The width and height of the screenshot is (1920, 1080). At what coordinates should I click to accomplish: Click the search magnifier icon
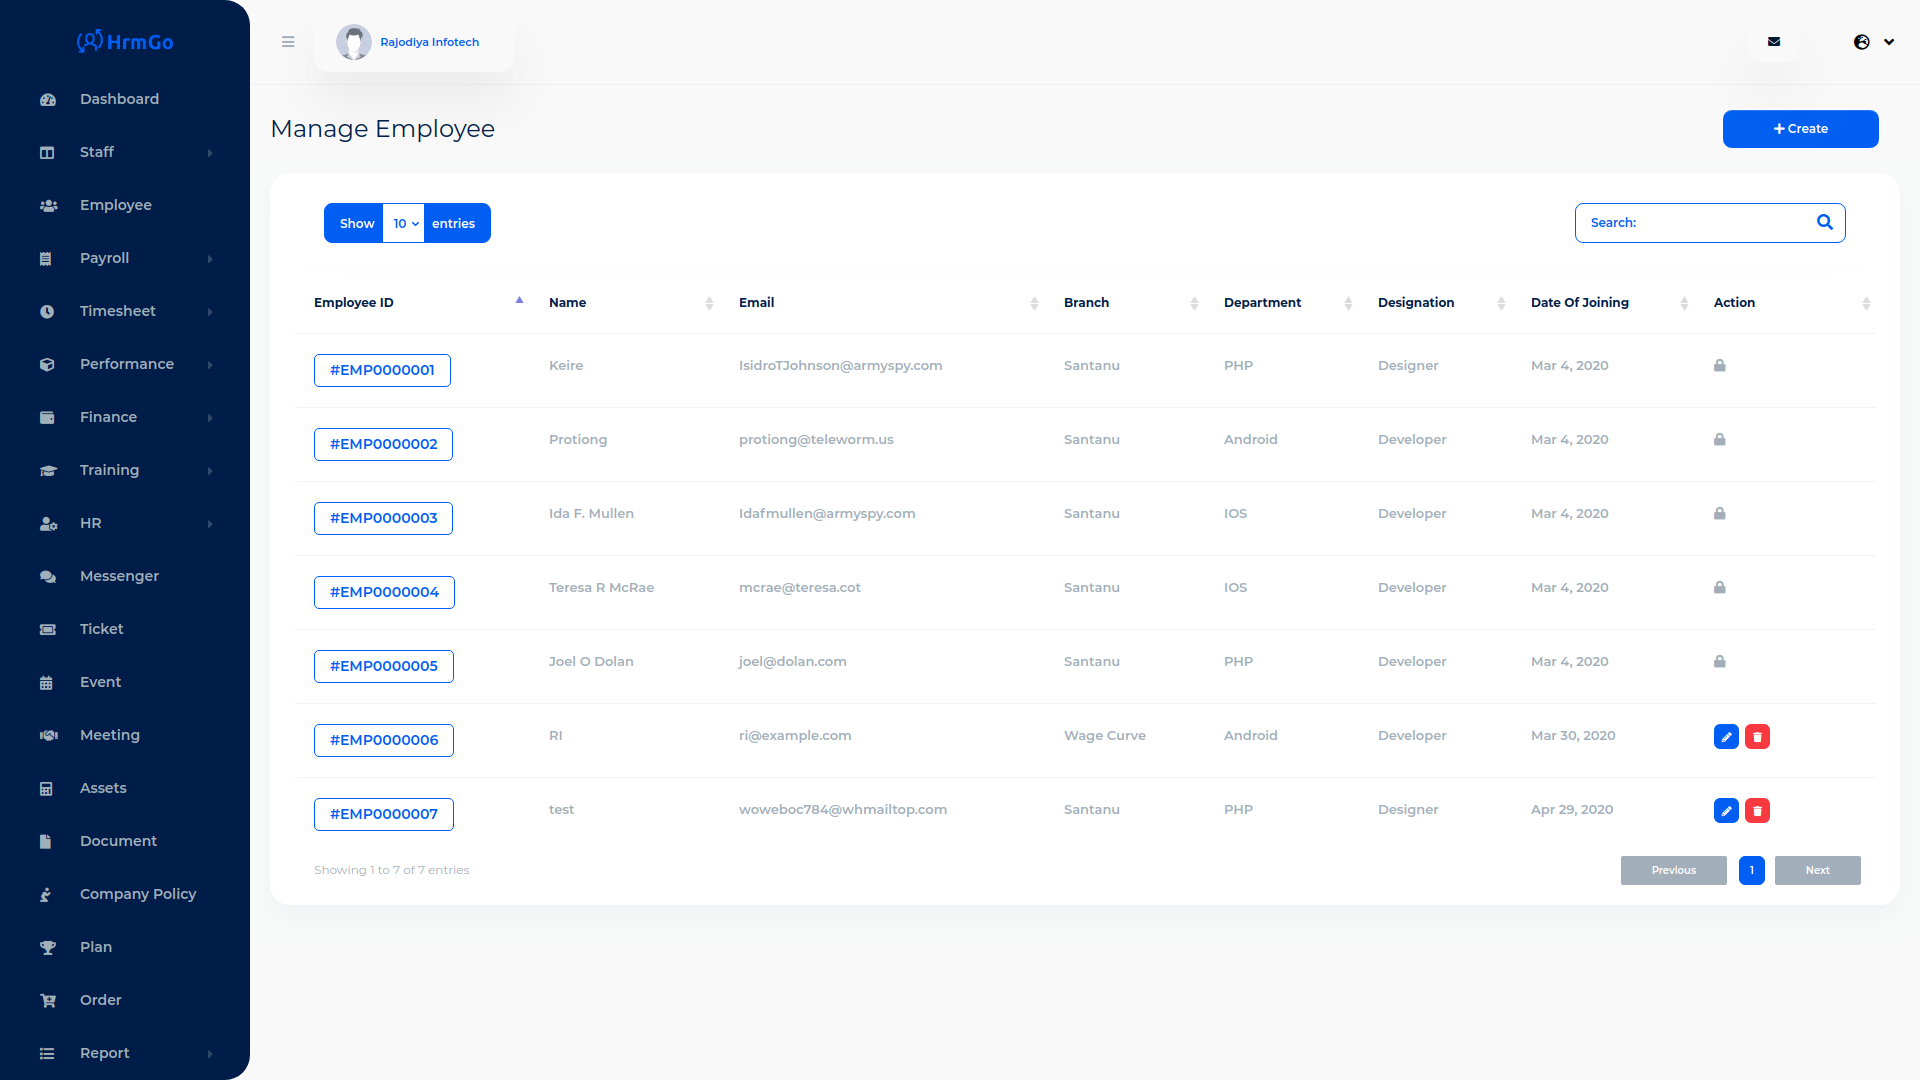(x=1825, y=223)
